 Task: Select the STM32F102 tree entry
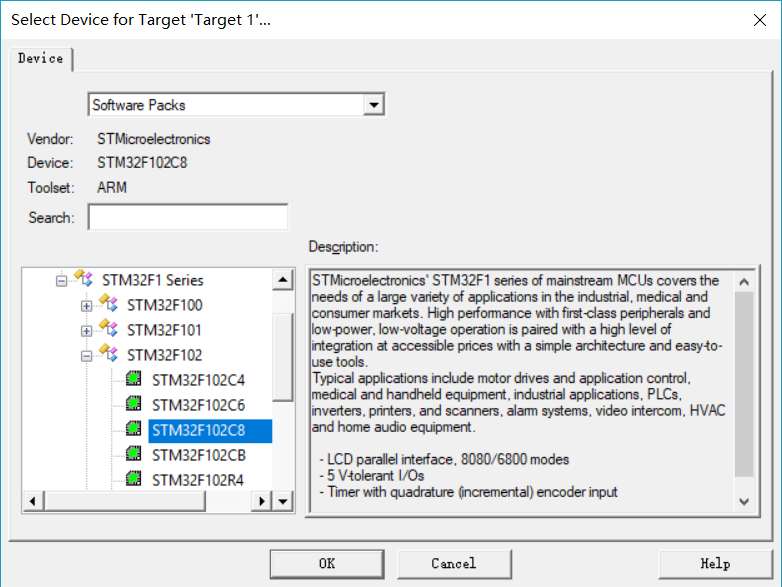(165, 355)
